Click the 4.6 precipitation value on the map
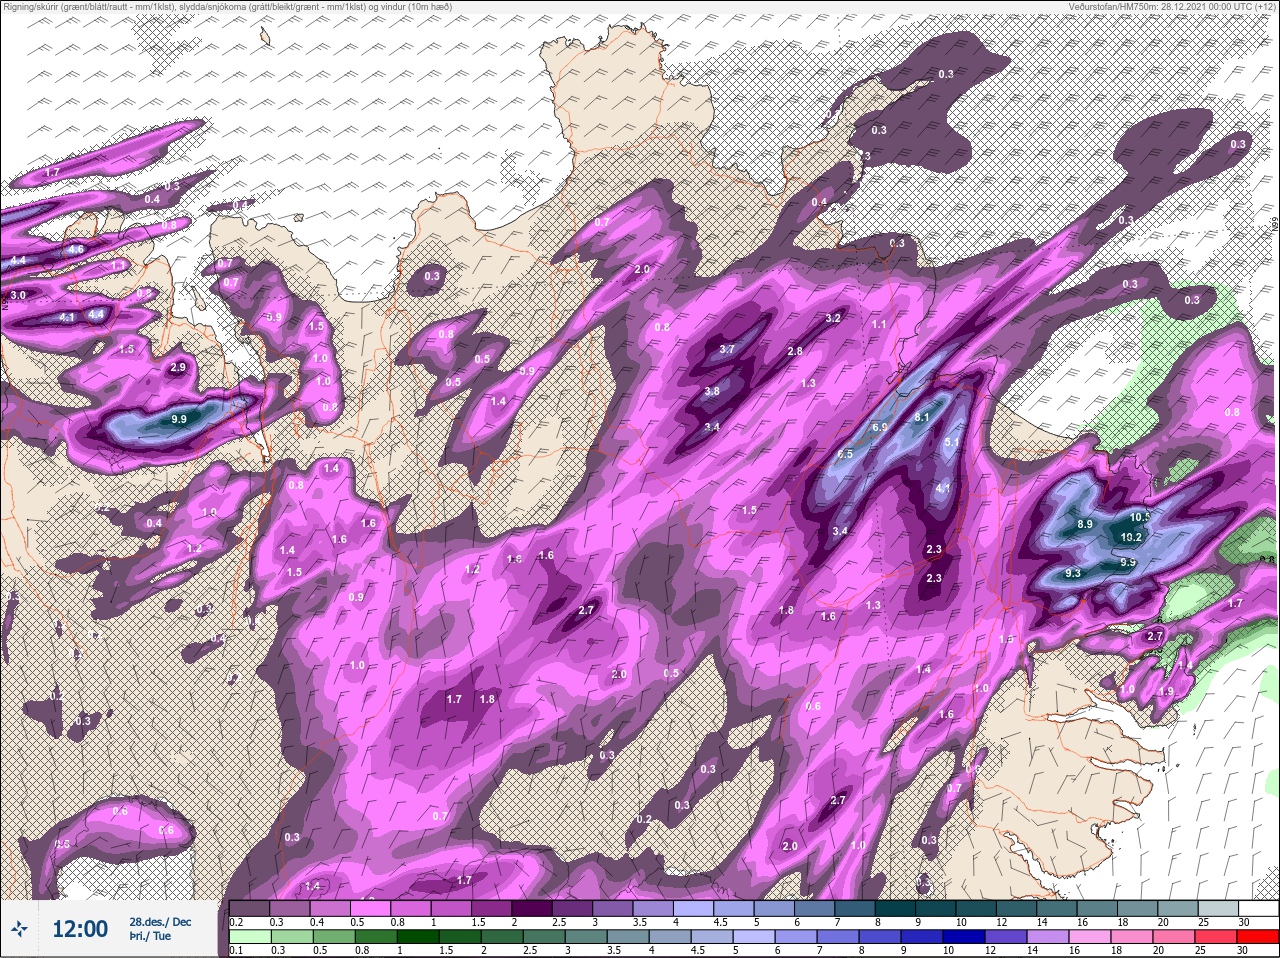This screenshot has width=1280, height=958. click(75, 248)
